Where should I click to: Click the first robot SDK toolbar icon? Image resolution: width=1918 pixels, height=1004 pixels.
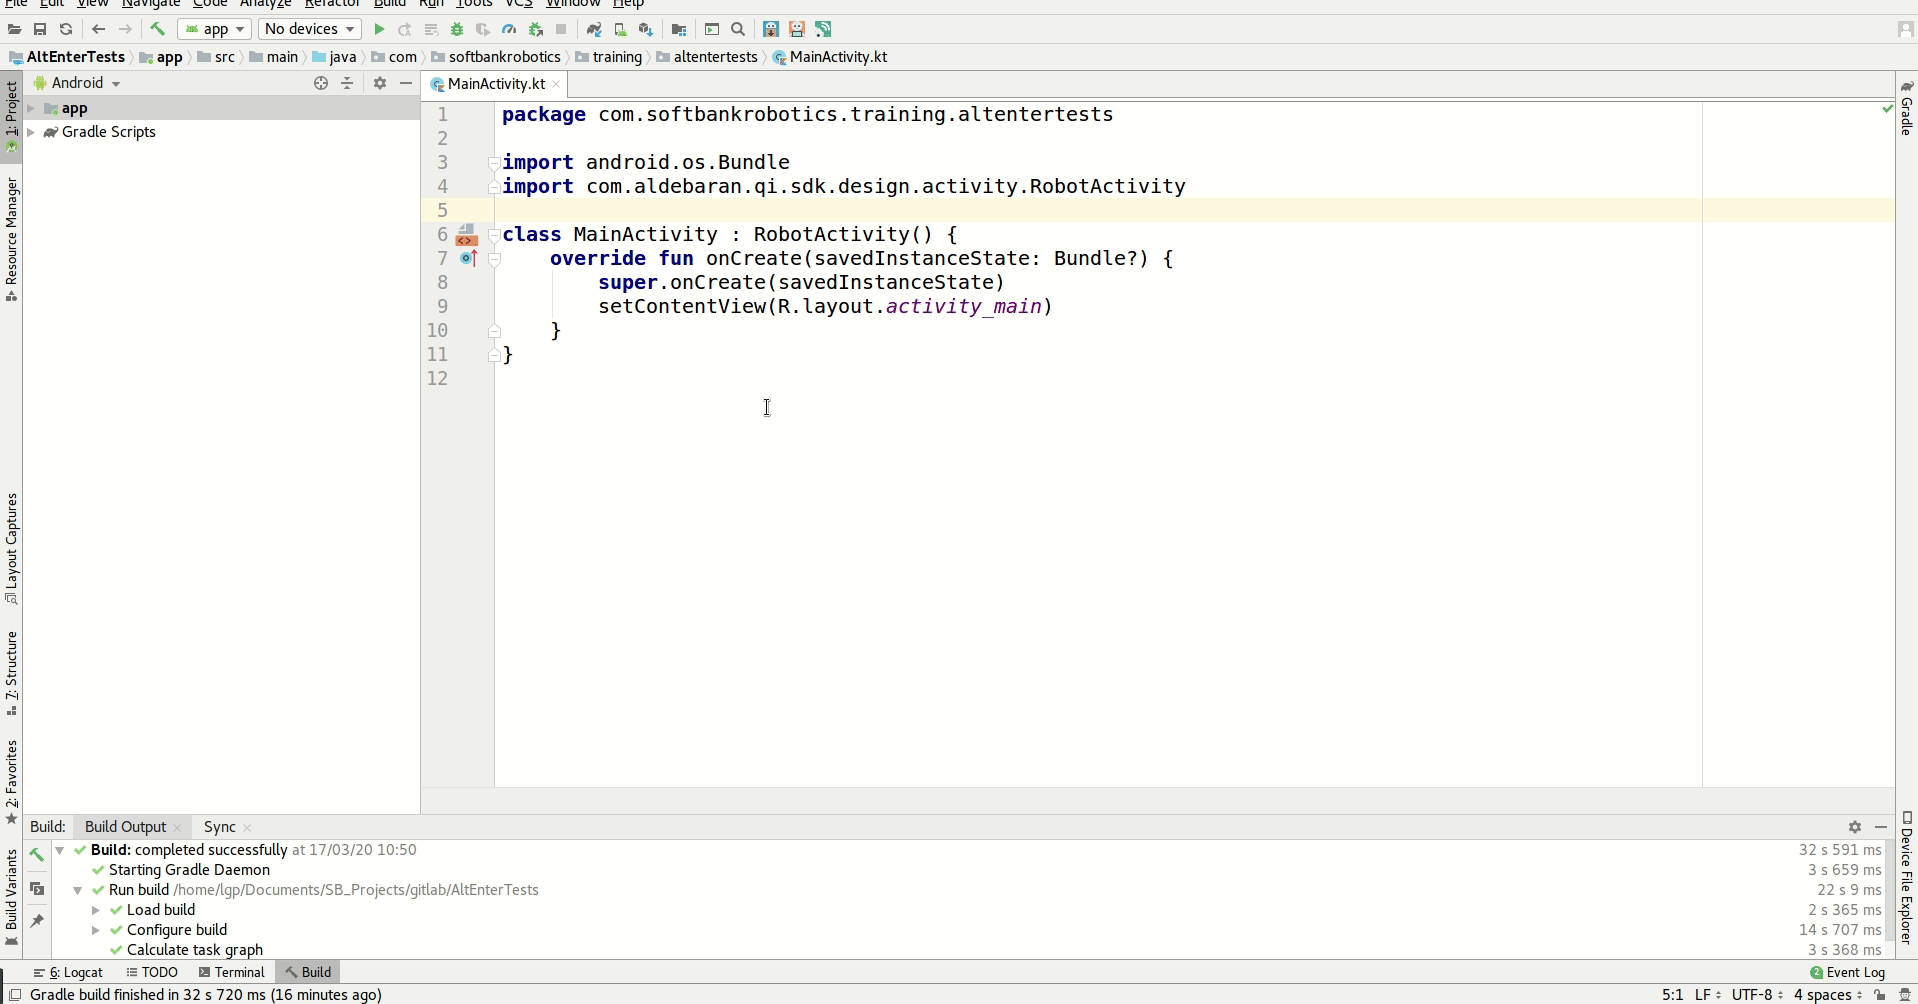pos(771,29)
